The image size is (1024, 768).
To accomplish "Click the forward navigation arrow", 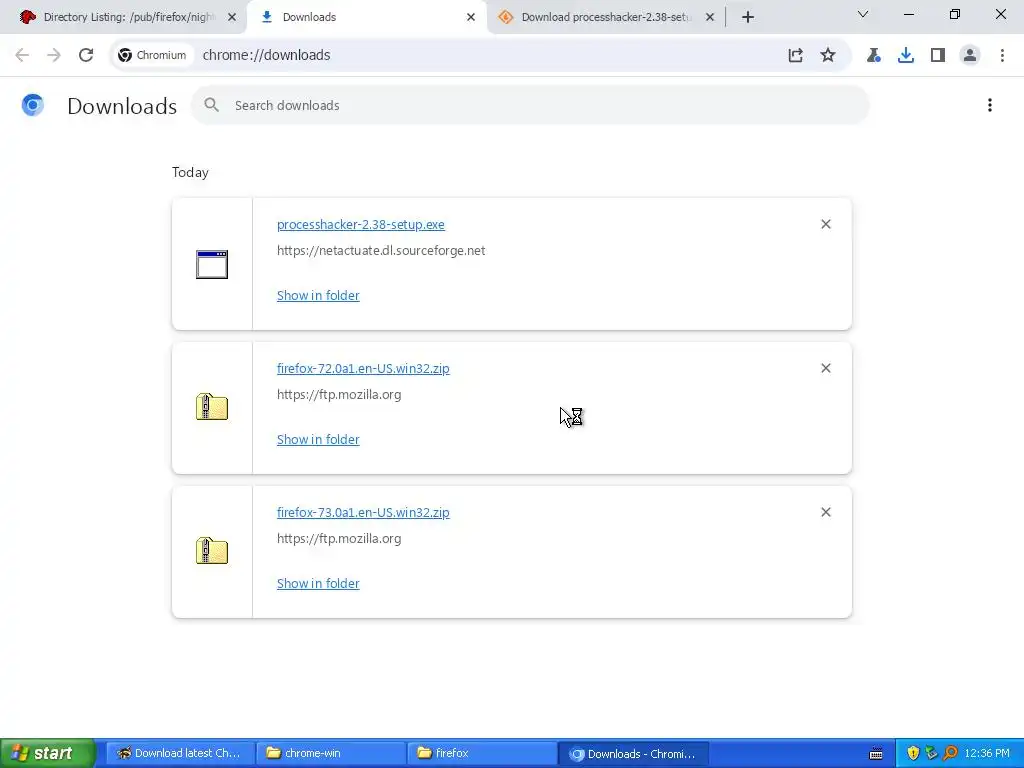I will coord(54,55).
